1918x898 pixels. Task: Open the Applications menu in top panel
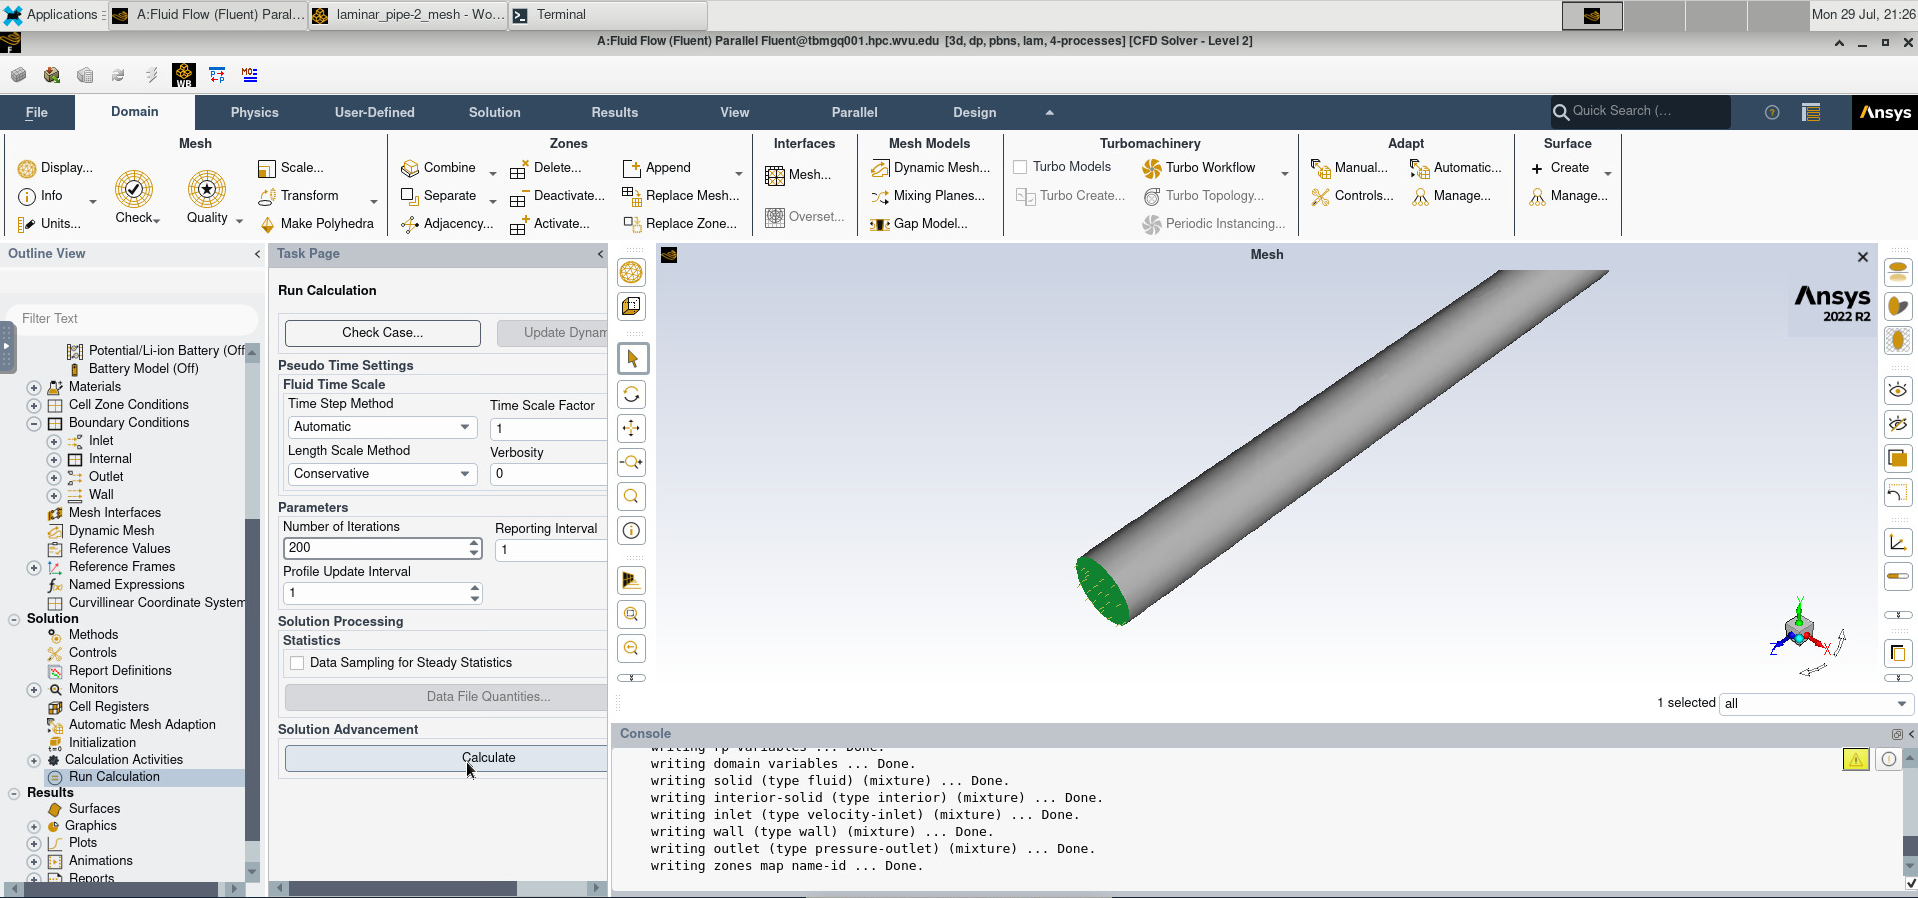[x=52, y=15]
